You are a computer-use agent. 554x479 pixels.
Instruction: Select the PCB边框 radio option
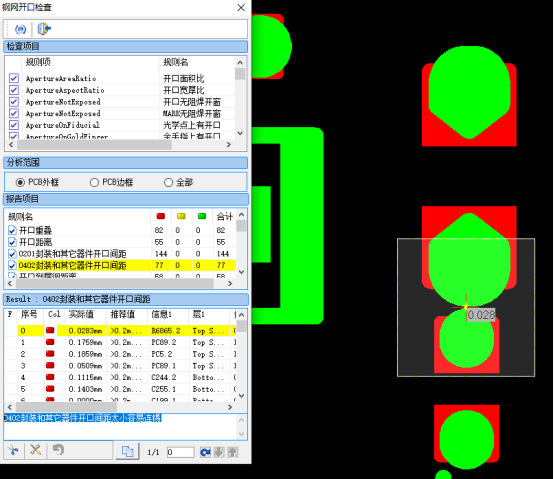coord(94,182)
